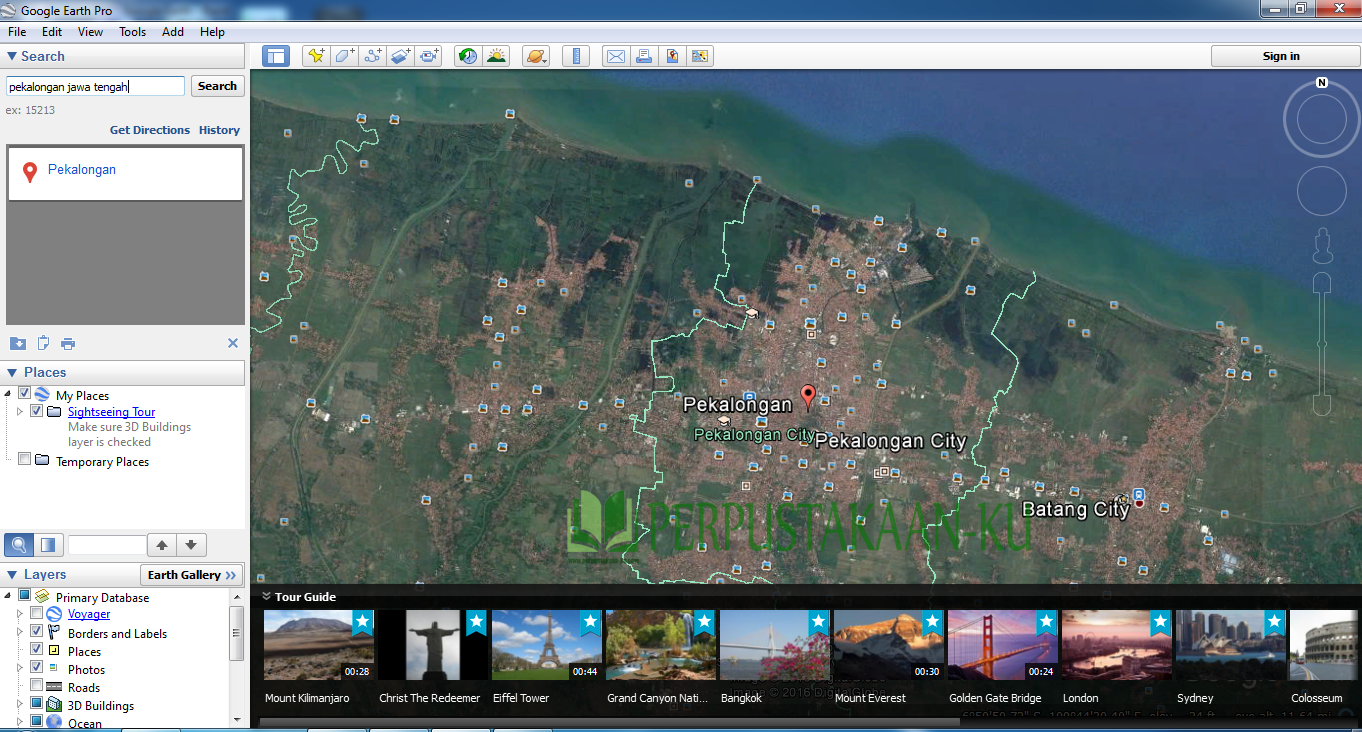Image resolution: width=1362 pixels, height=732 pixels.
Task: Collapse the Search panel header triangle
Action: 12,57
